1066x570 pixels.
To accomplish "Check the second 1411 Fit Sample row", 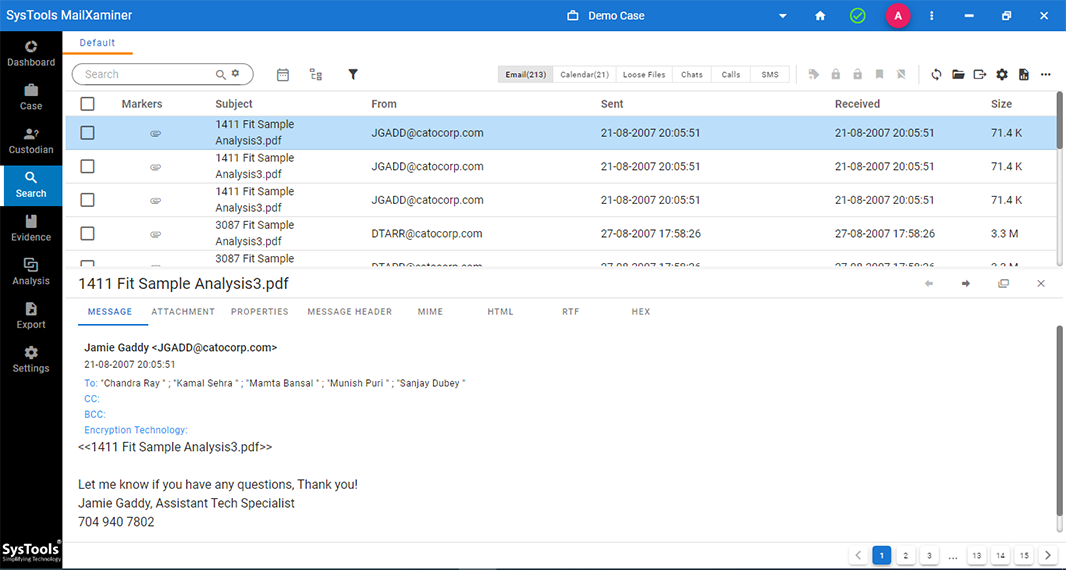I will click(88, 166).
